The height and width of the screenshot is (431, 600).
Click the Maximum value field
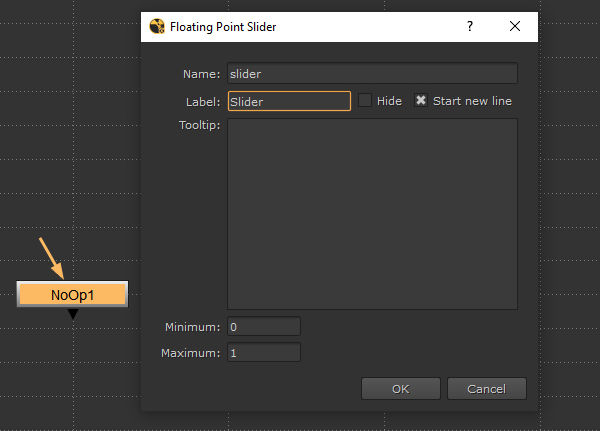(264, 353)
